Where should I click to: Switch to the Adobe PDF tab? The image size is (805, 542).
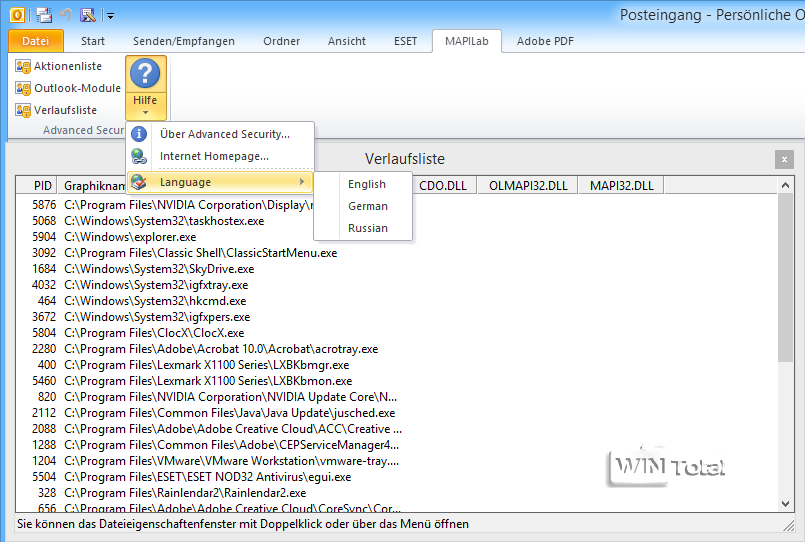point(545,41)
